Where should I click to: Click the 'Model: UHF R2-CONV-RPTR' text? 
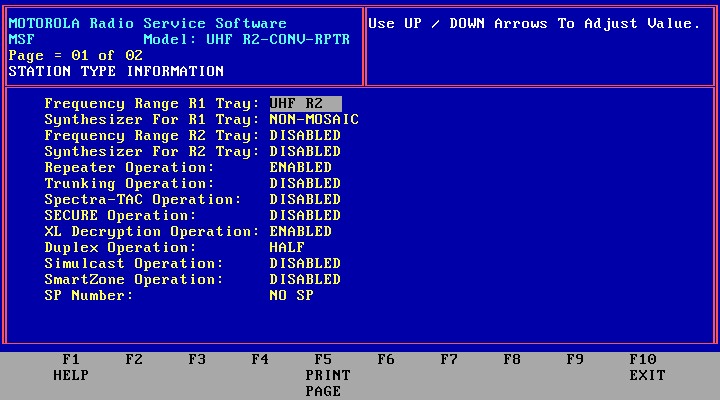(247, 39)
